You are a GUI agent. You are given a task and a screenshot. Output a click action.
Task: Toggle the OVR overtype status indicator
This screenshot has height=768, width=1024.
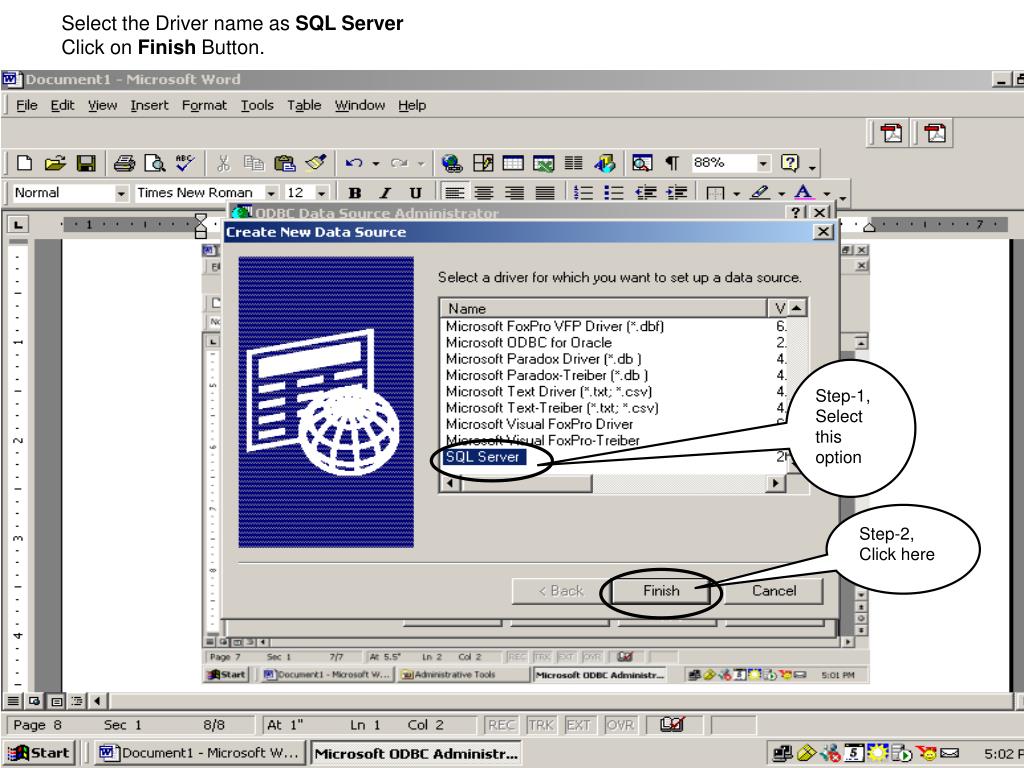click(620, 725)
